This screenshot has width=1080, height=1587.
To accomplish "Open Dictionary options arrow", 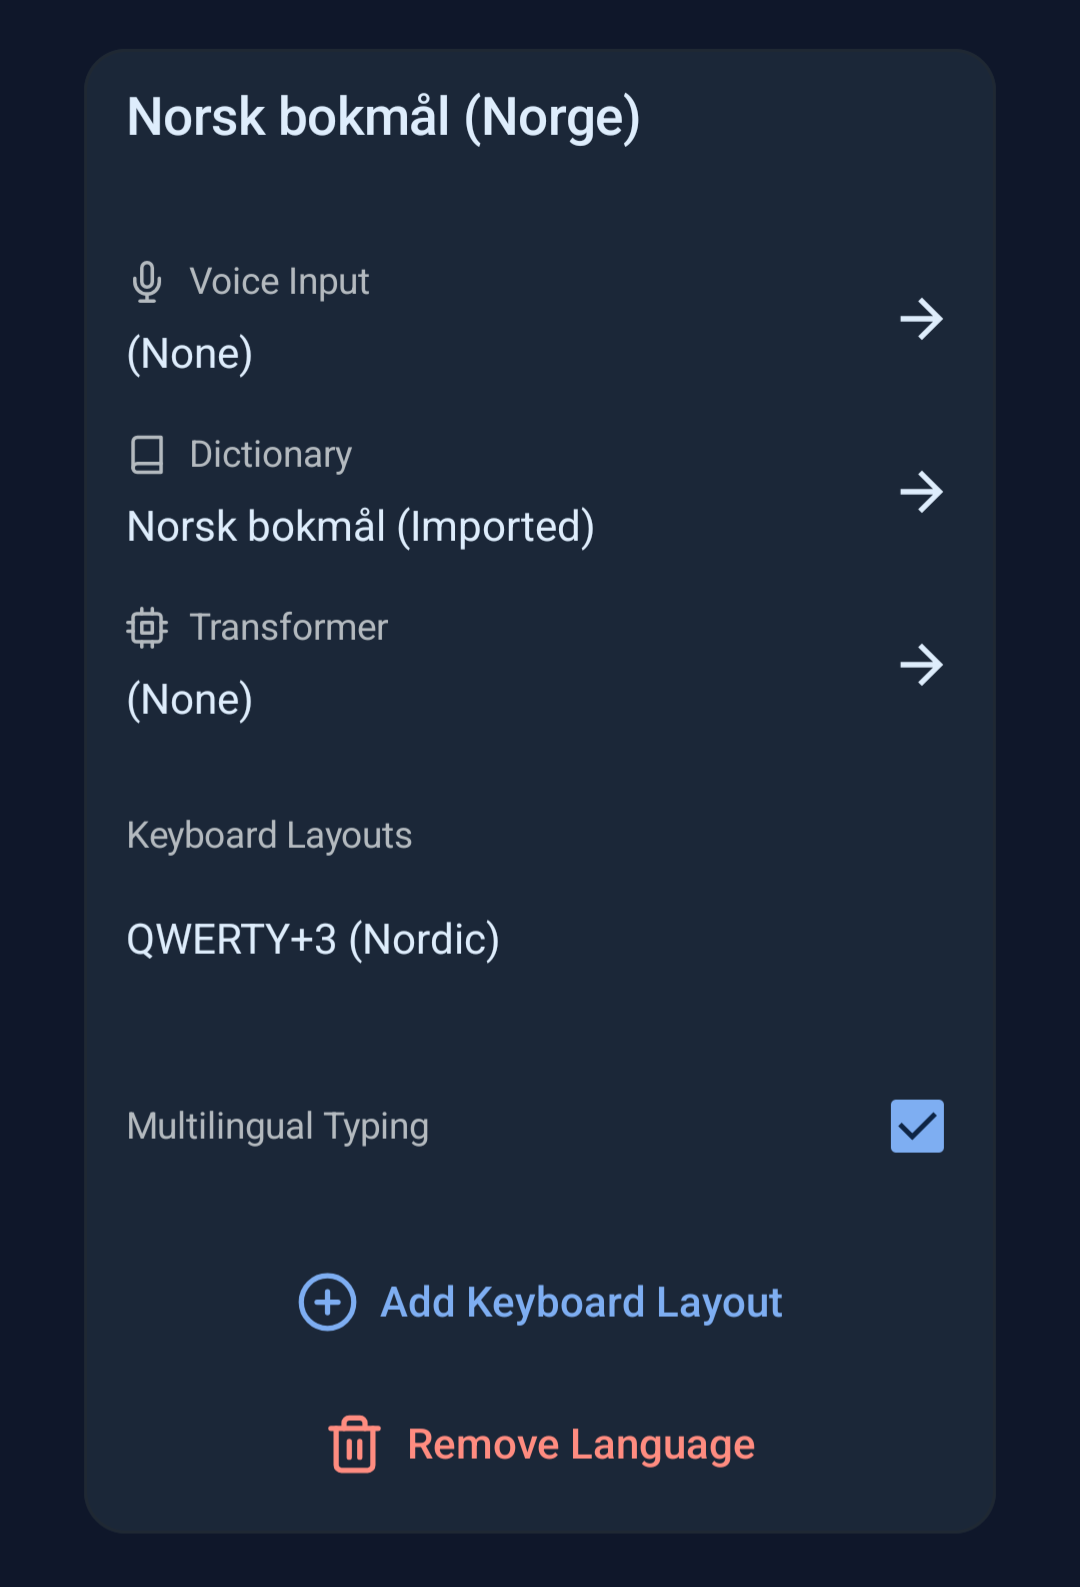I will coord(921,492).
